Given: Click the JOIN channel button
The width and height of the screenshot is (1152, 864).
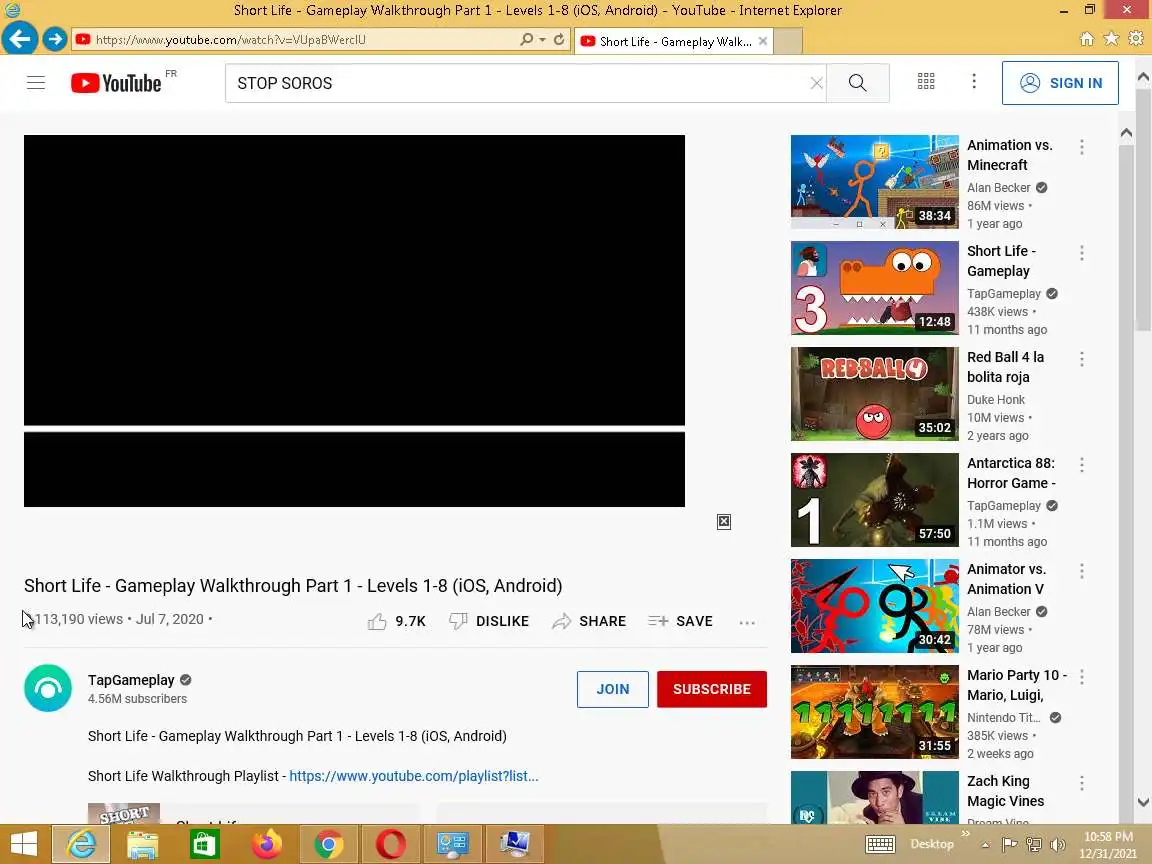Looking at the screenshot, I should [613, 689].
